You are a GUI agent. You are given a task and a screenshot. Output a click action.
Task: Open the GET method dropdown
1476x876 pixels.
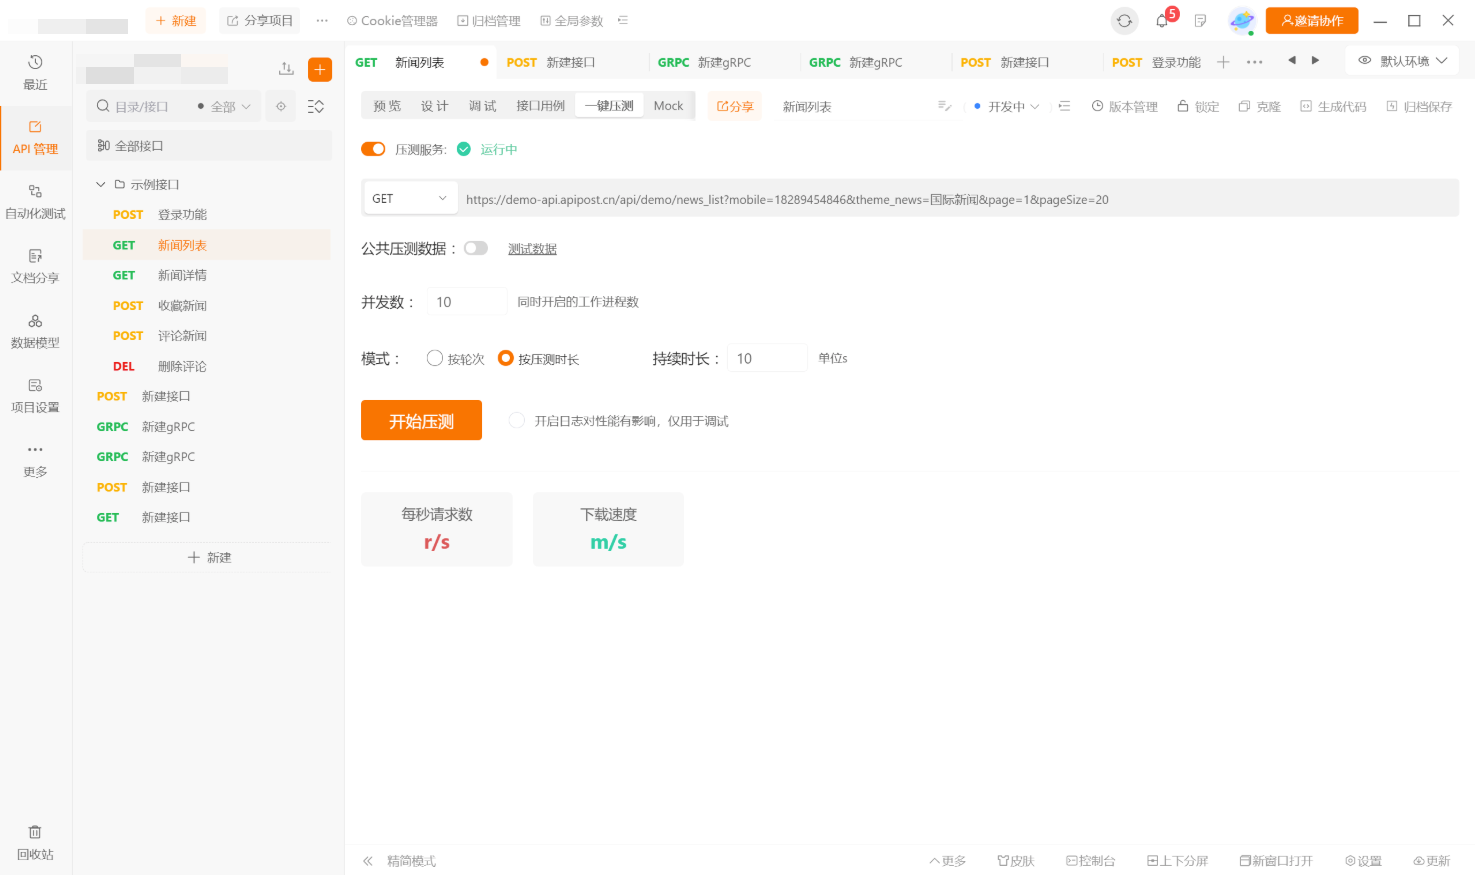pos(410,199)
